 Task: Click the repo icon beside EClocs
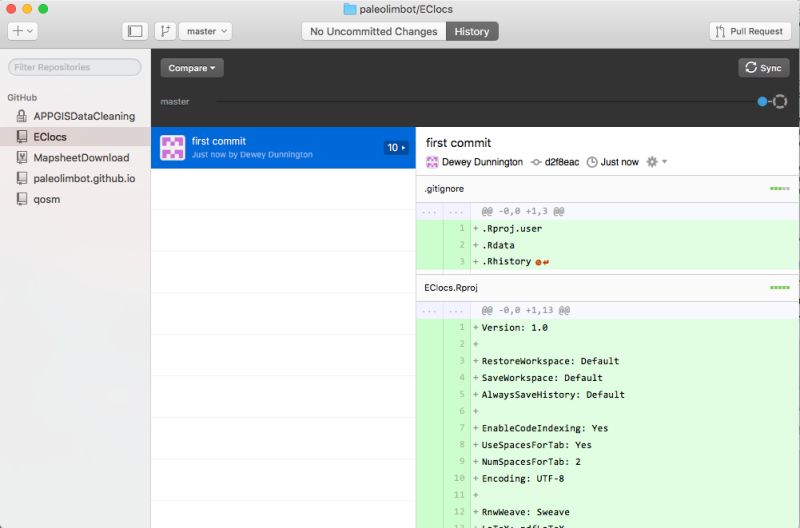point(21,137)
